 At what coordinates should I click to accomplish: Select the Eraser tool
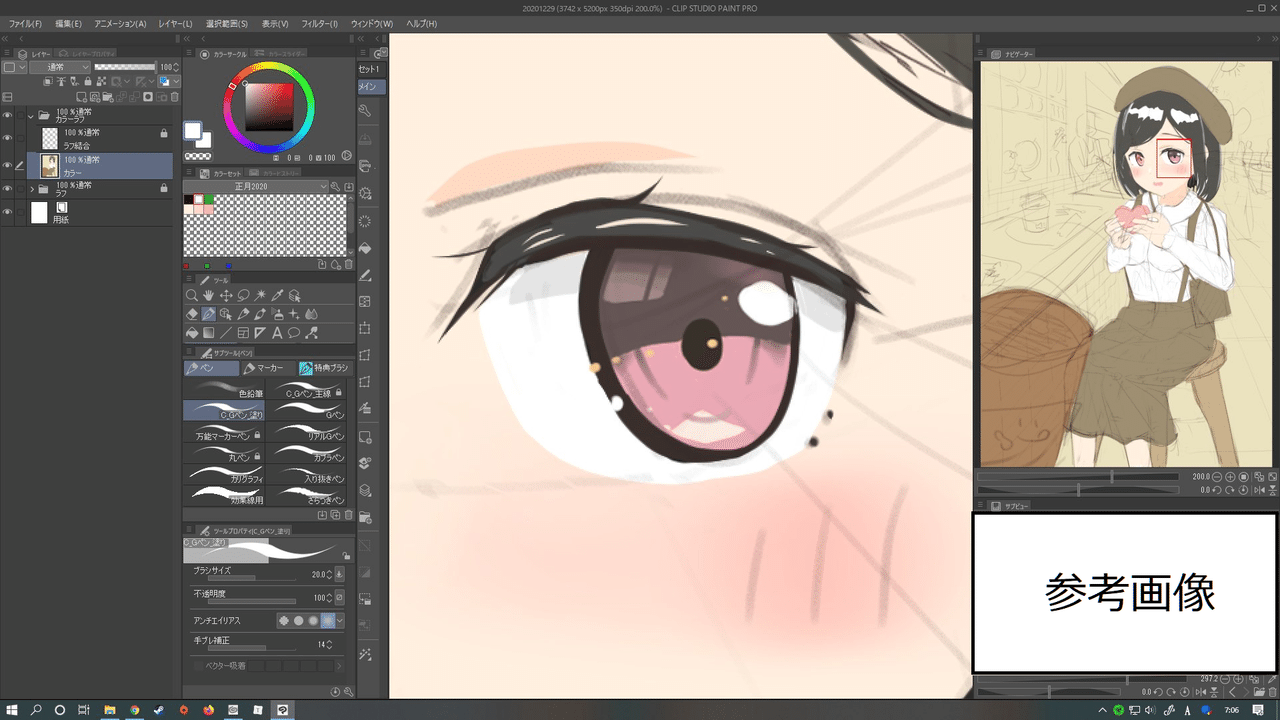tap(192, 314)
